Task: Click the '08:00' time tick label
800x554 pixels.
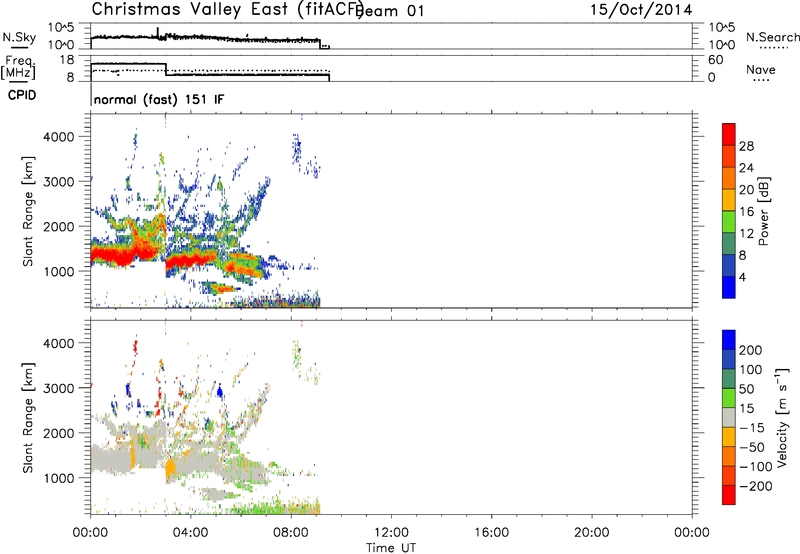Action: (291, 533)
